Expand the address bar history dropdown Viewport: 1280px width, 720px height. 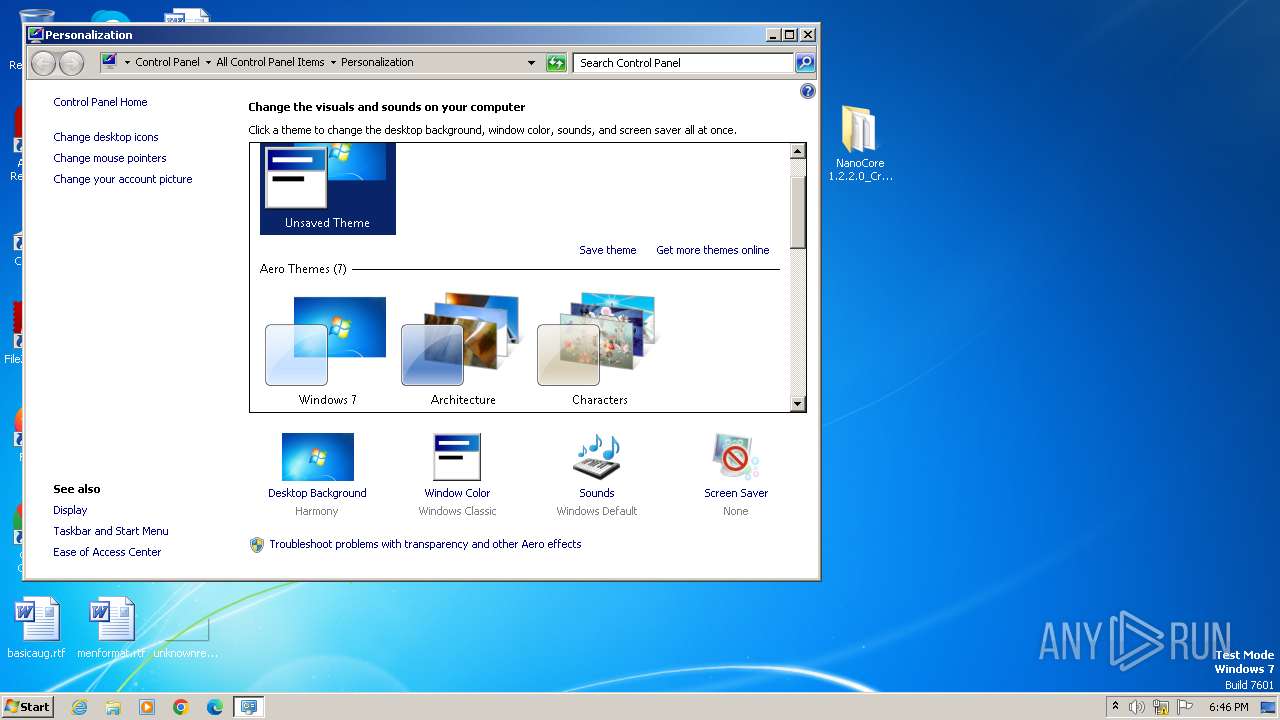(531, 63)
